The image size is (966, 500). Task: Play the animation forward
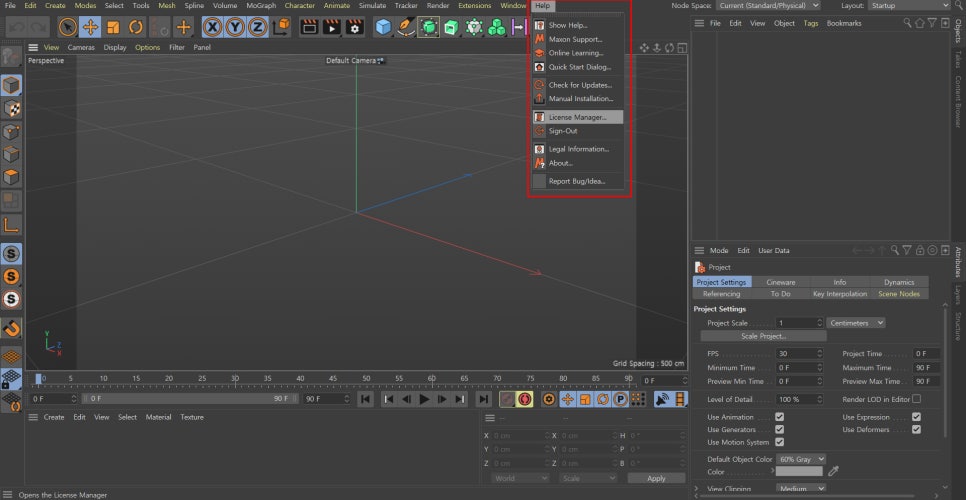pyautogui.click(x=424, y=399)
